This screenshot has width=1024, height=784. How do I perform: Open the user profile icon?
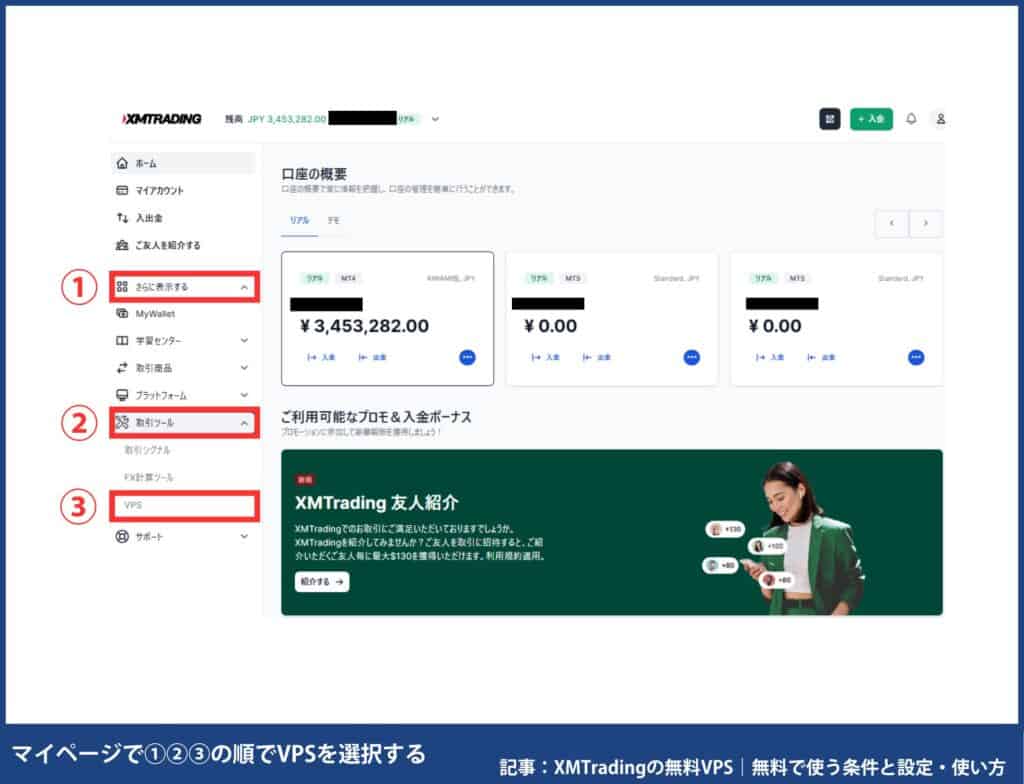[940, 119]
